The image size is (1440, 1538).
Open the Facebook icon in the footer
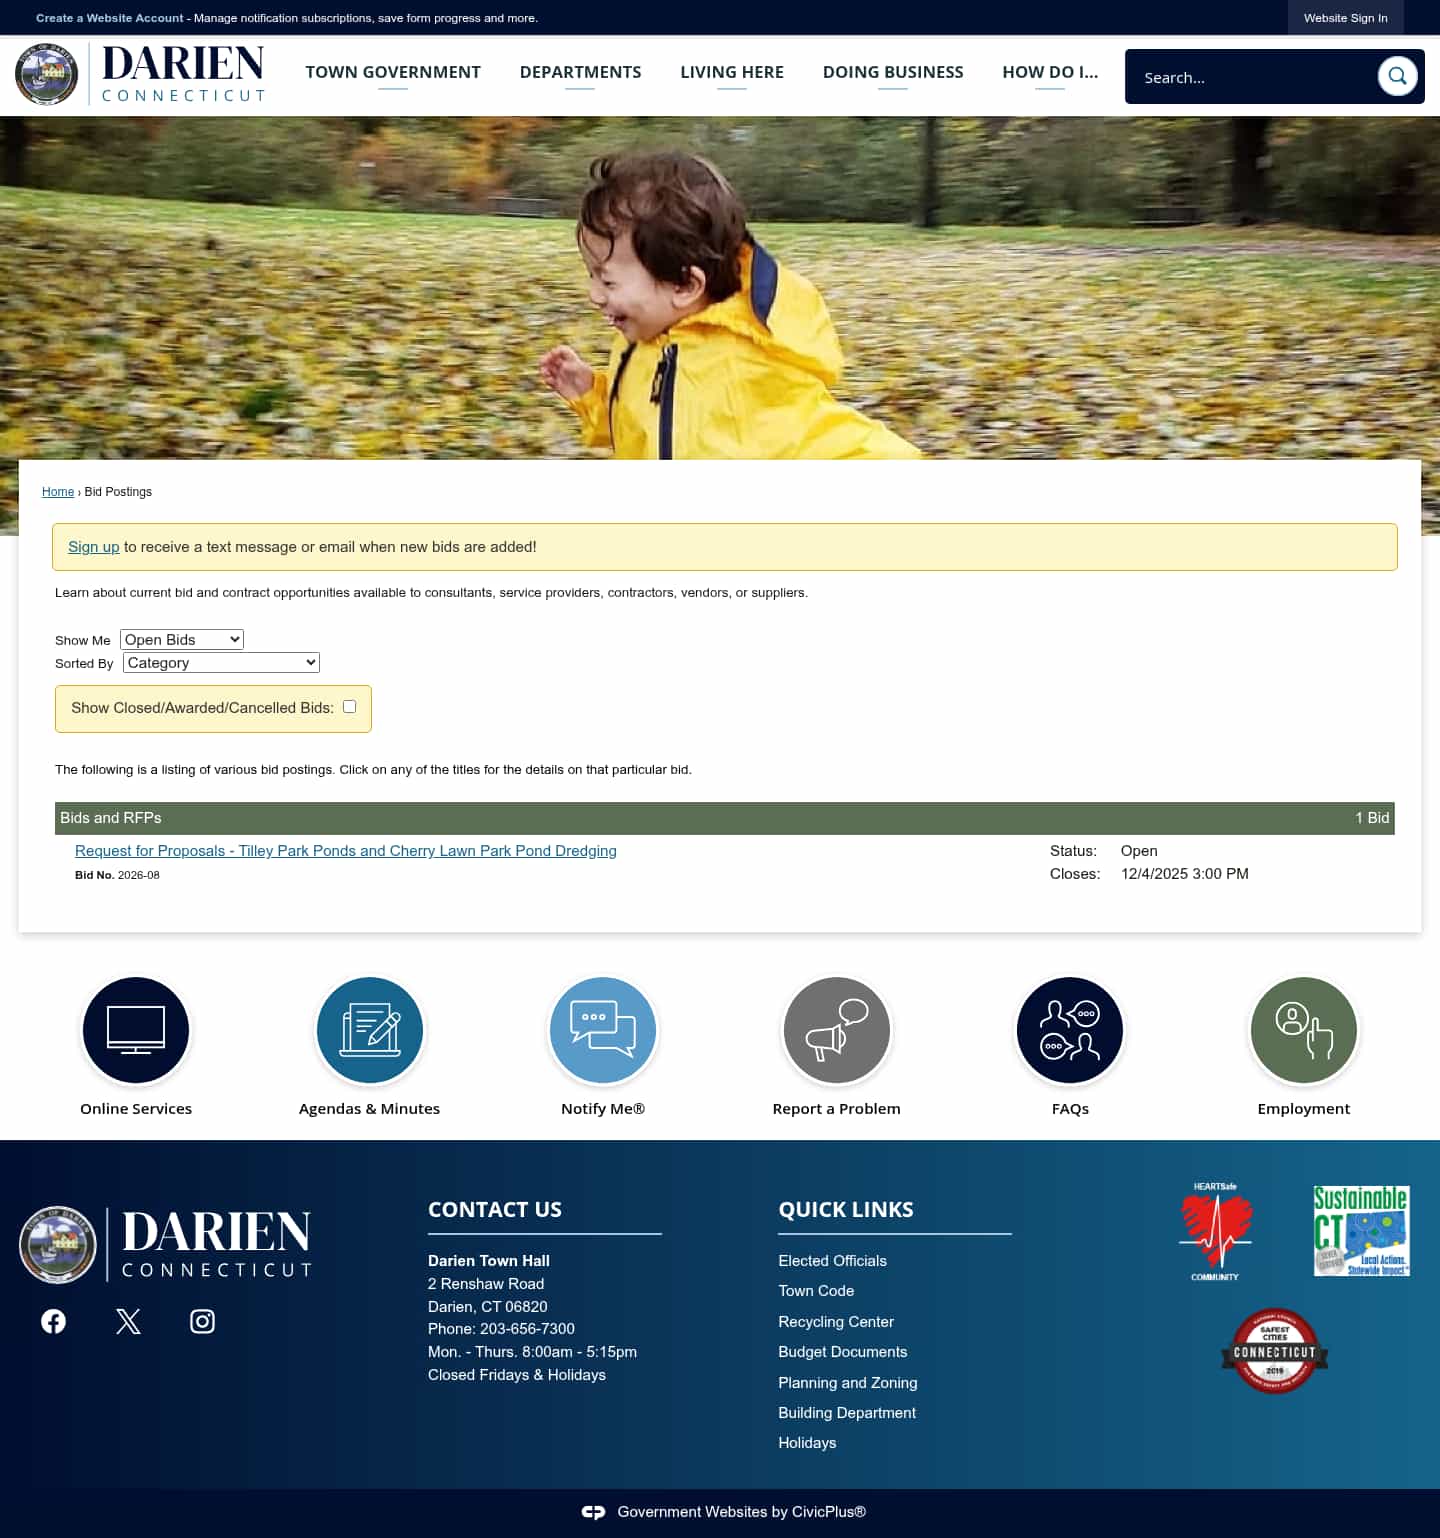53,1321
